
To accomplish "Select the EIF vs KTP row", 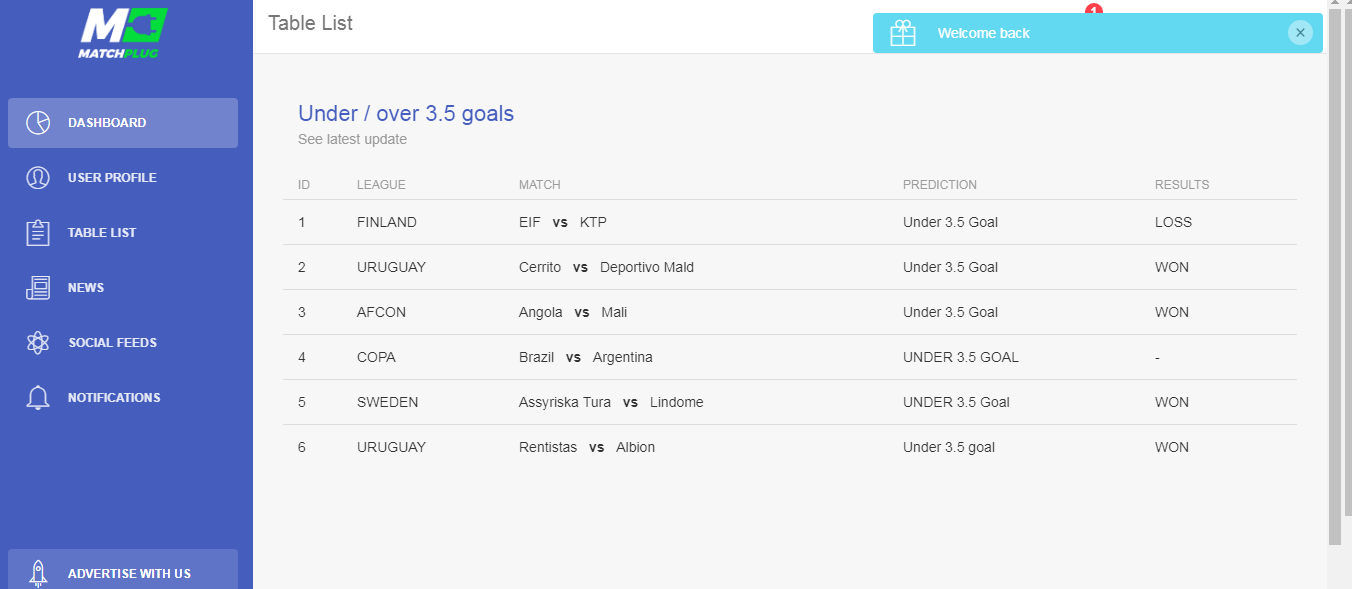I will (790, 222).
